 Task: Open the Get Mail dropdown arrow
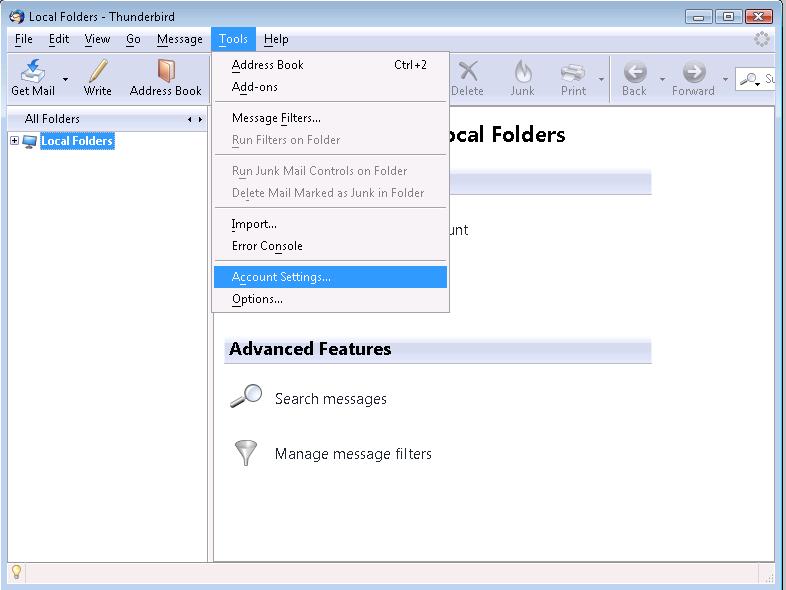click(65, 79)
